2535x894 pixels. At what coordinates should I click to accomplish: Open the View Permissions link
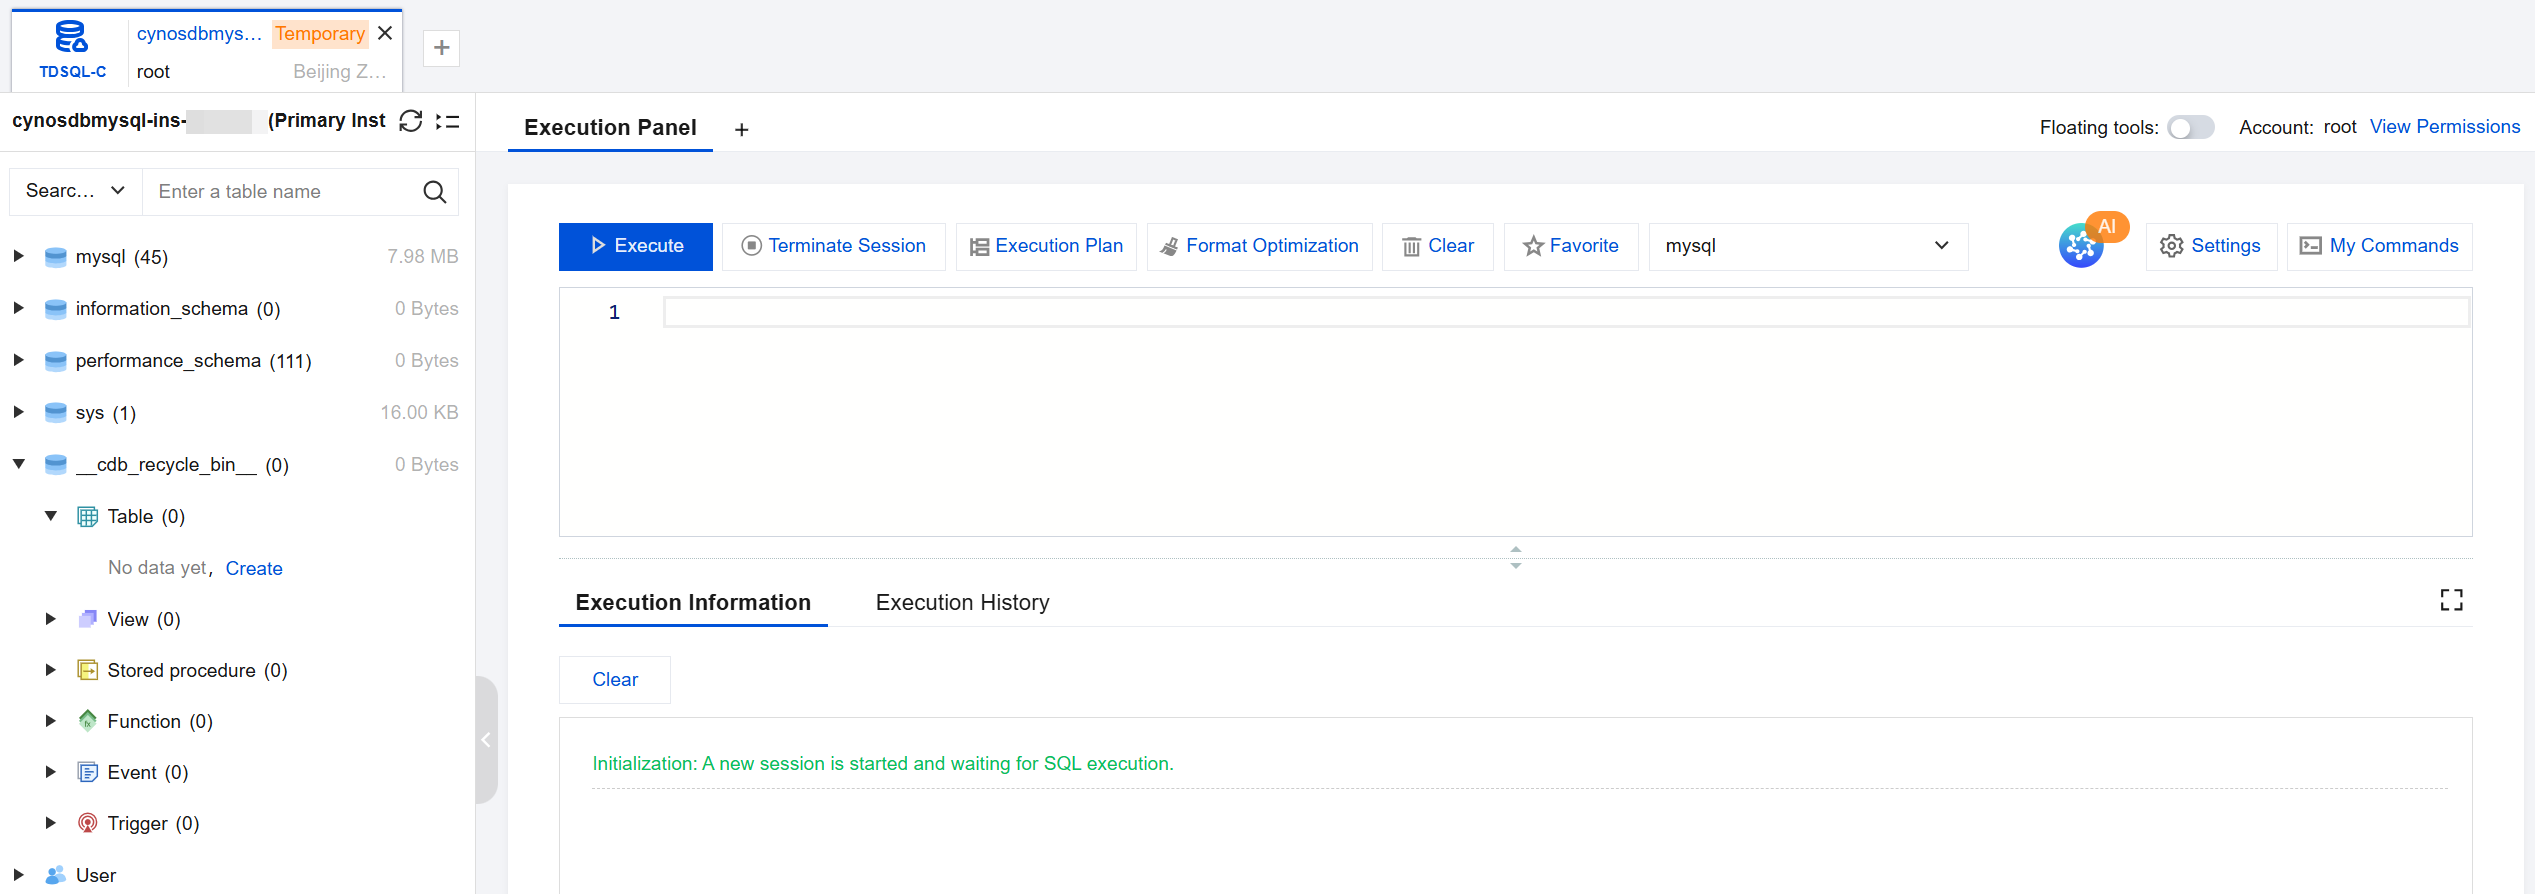coord(2444,127)
